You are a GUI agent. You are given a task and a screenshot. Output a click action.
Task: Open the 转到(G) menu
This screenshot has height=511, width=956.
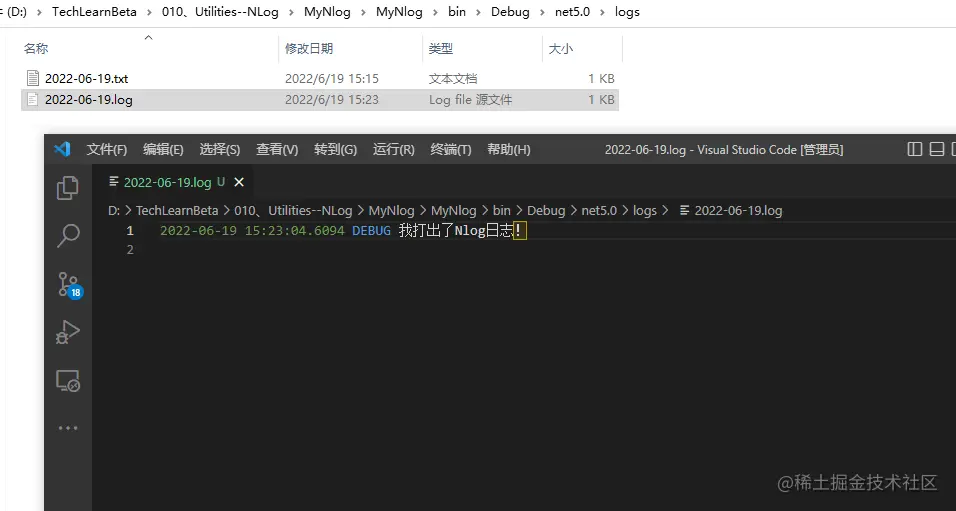tap(335, 149)
